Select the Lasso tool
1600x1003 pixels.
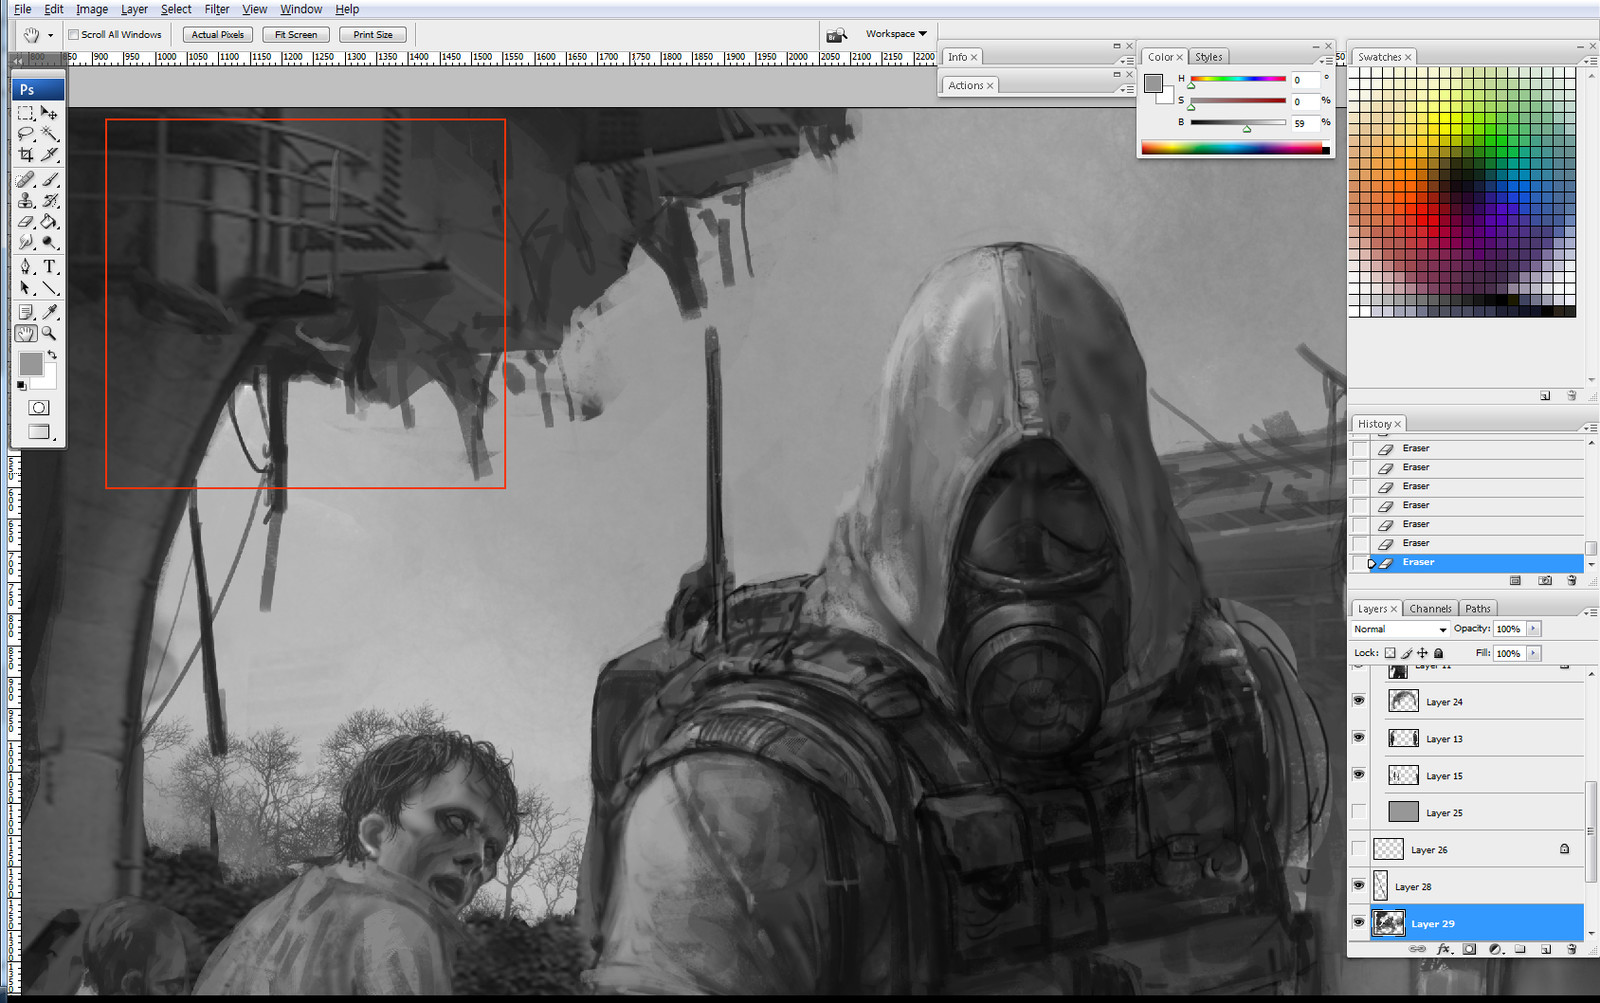pyautogui.click(x=26, y=134)
